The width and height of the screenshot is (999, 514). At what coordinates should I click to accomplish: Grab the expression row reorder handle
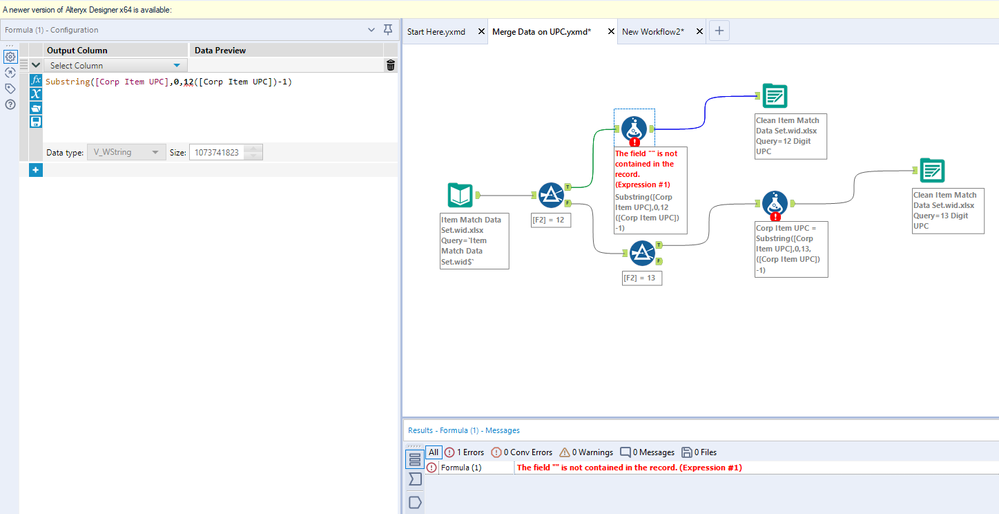click(24, 65)
